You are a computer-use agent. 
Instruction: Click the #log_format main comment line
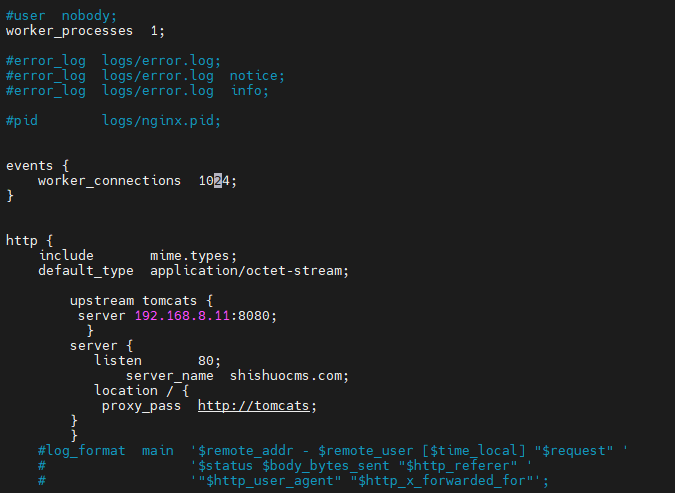332,451
